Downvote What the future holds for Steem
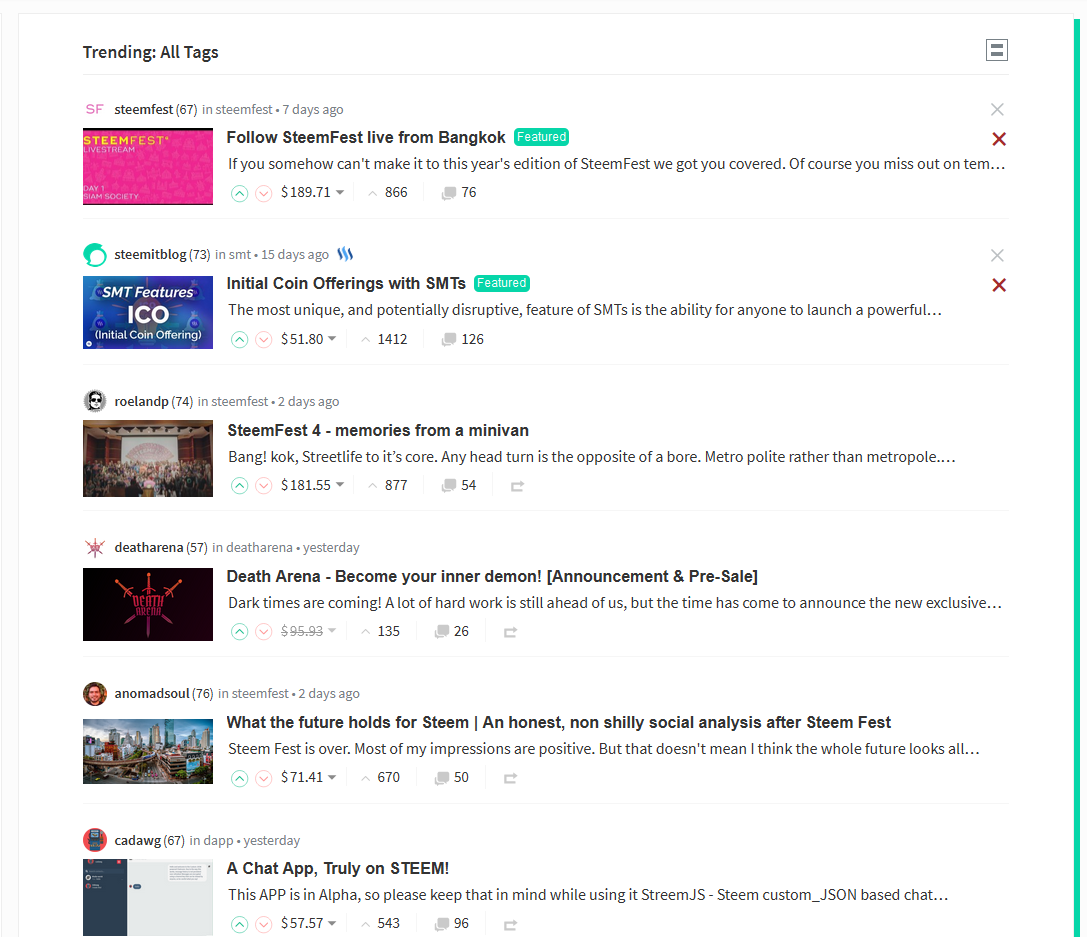 click(x=263, y=778)
